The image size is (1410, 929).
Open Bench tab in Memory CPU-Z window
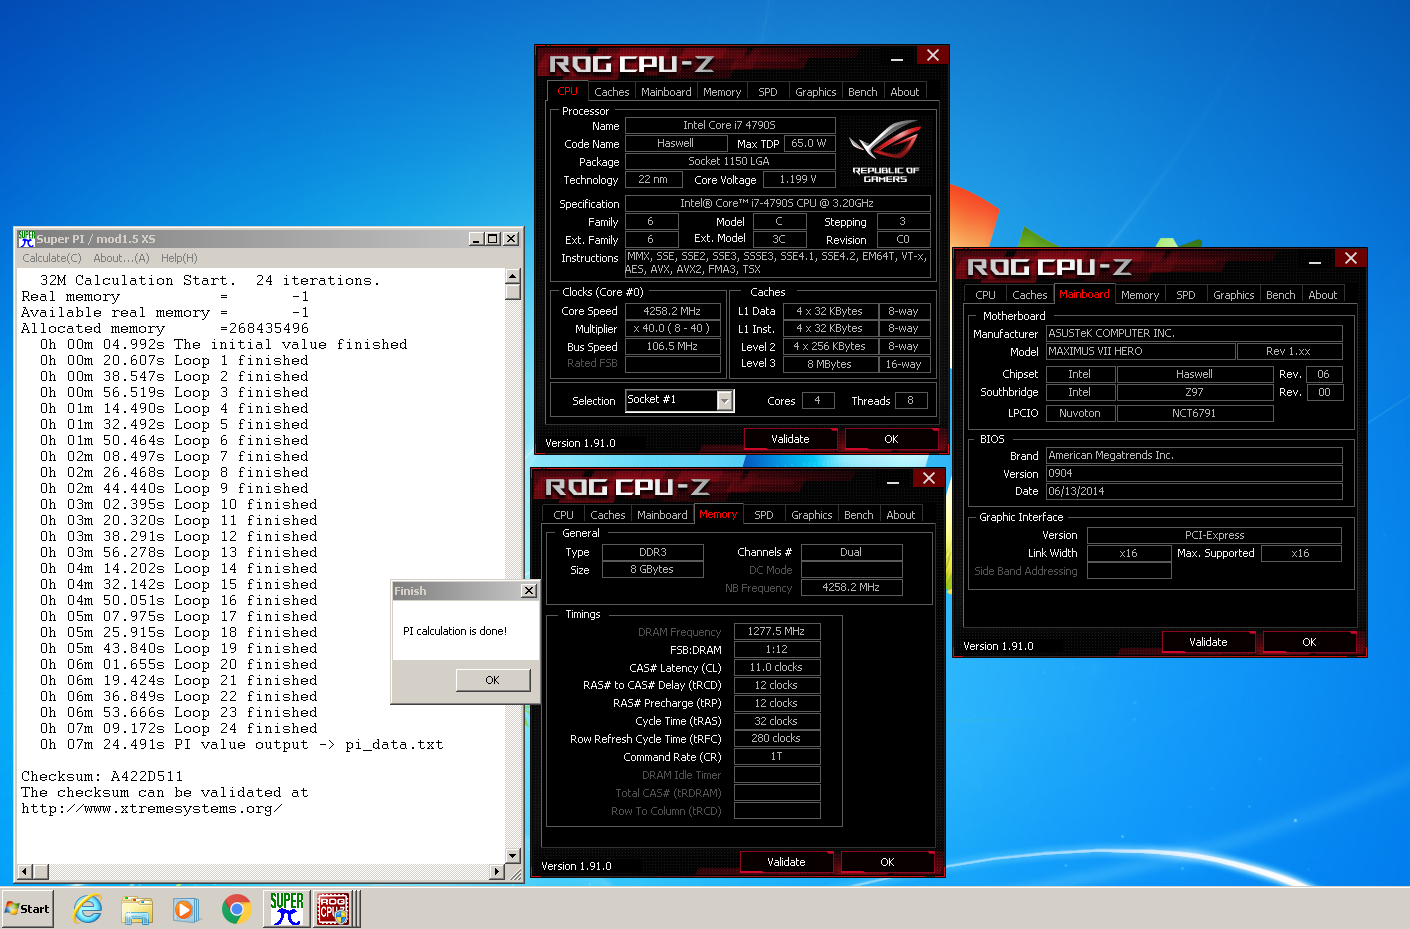pyautogui.click(x=859, y=515)
